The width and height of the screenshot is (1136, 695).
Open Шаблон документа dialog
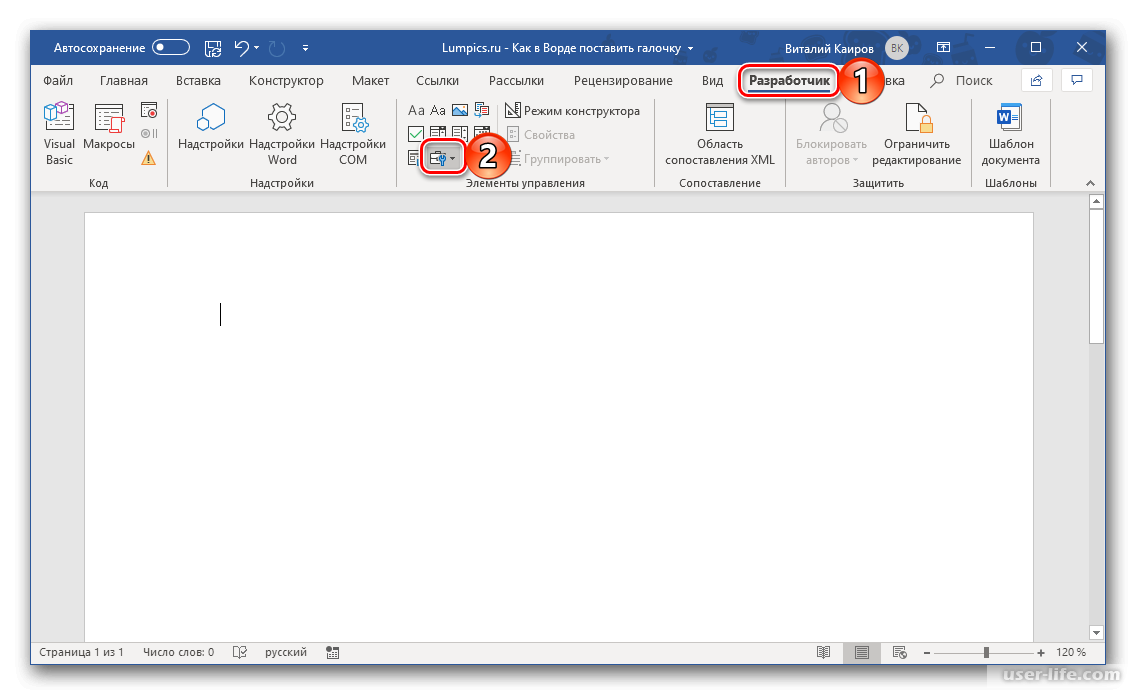tap(1010, 135)
